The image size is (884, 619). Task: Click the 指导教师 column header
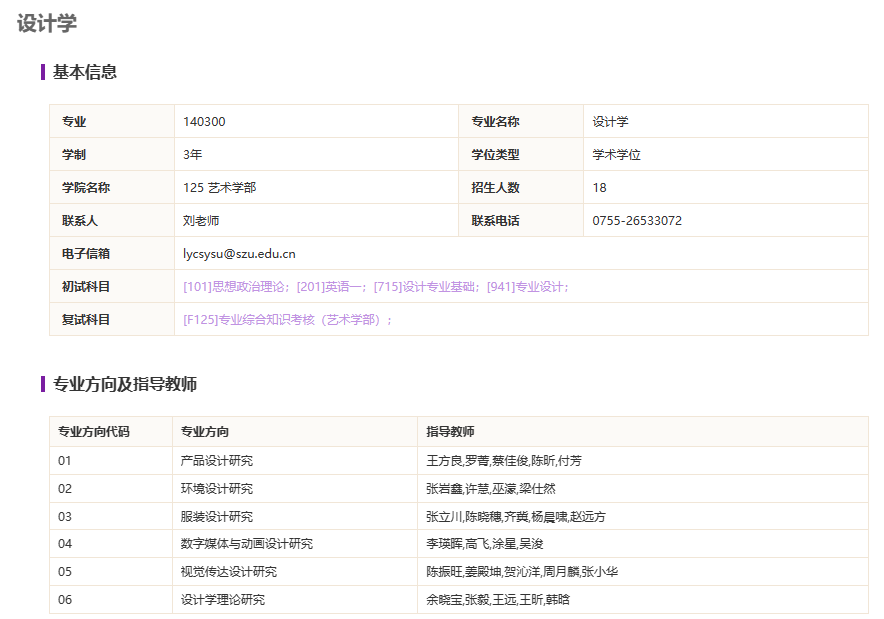coord(450,432)
